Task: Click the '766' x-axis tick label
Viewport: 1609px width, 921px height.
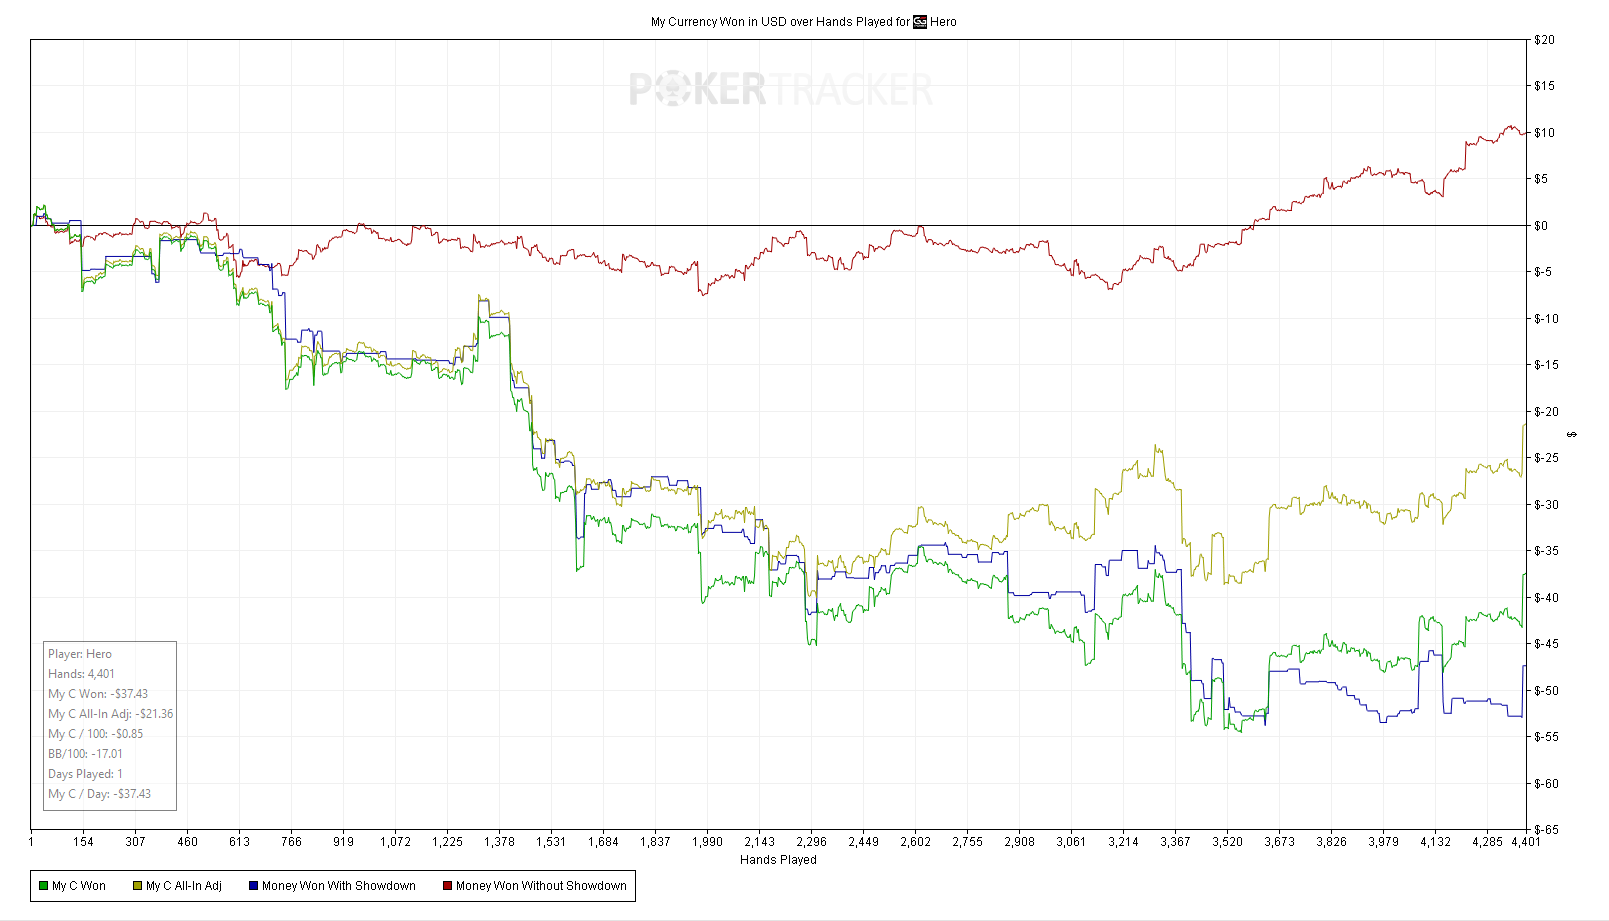Action: tap(291, 842)
